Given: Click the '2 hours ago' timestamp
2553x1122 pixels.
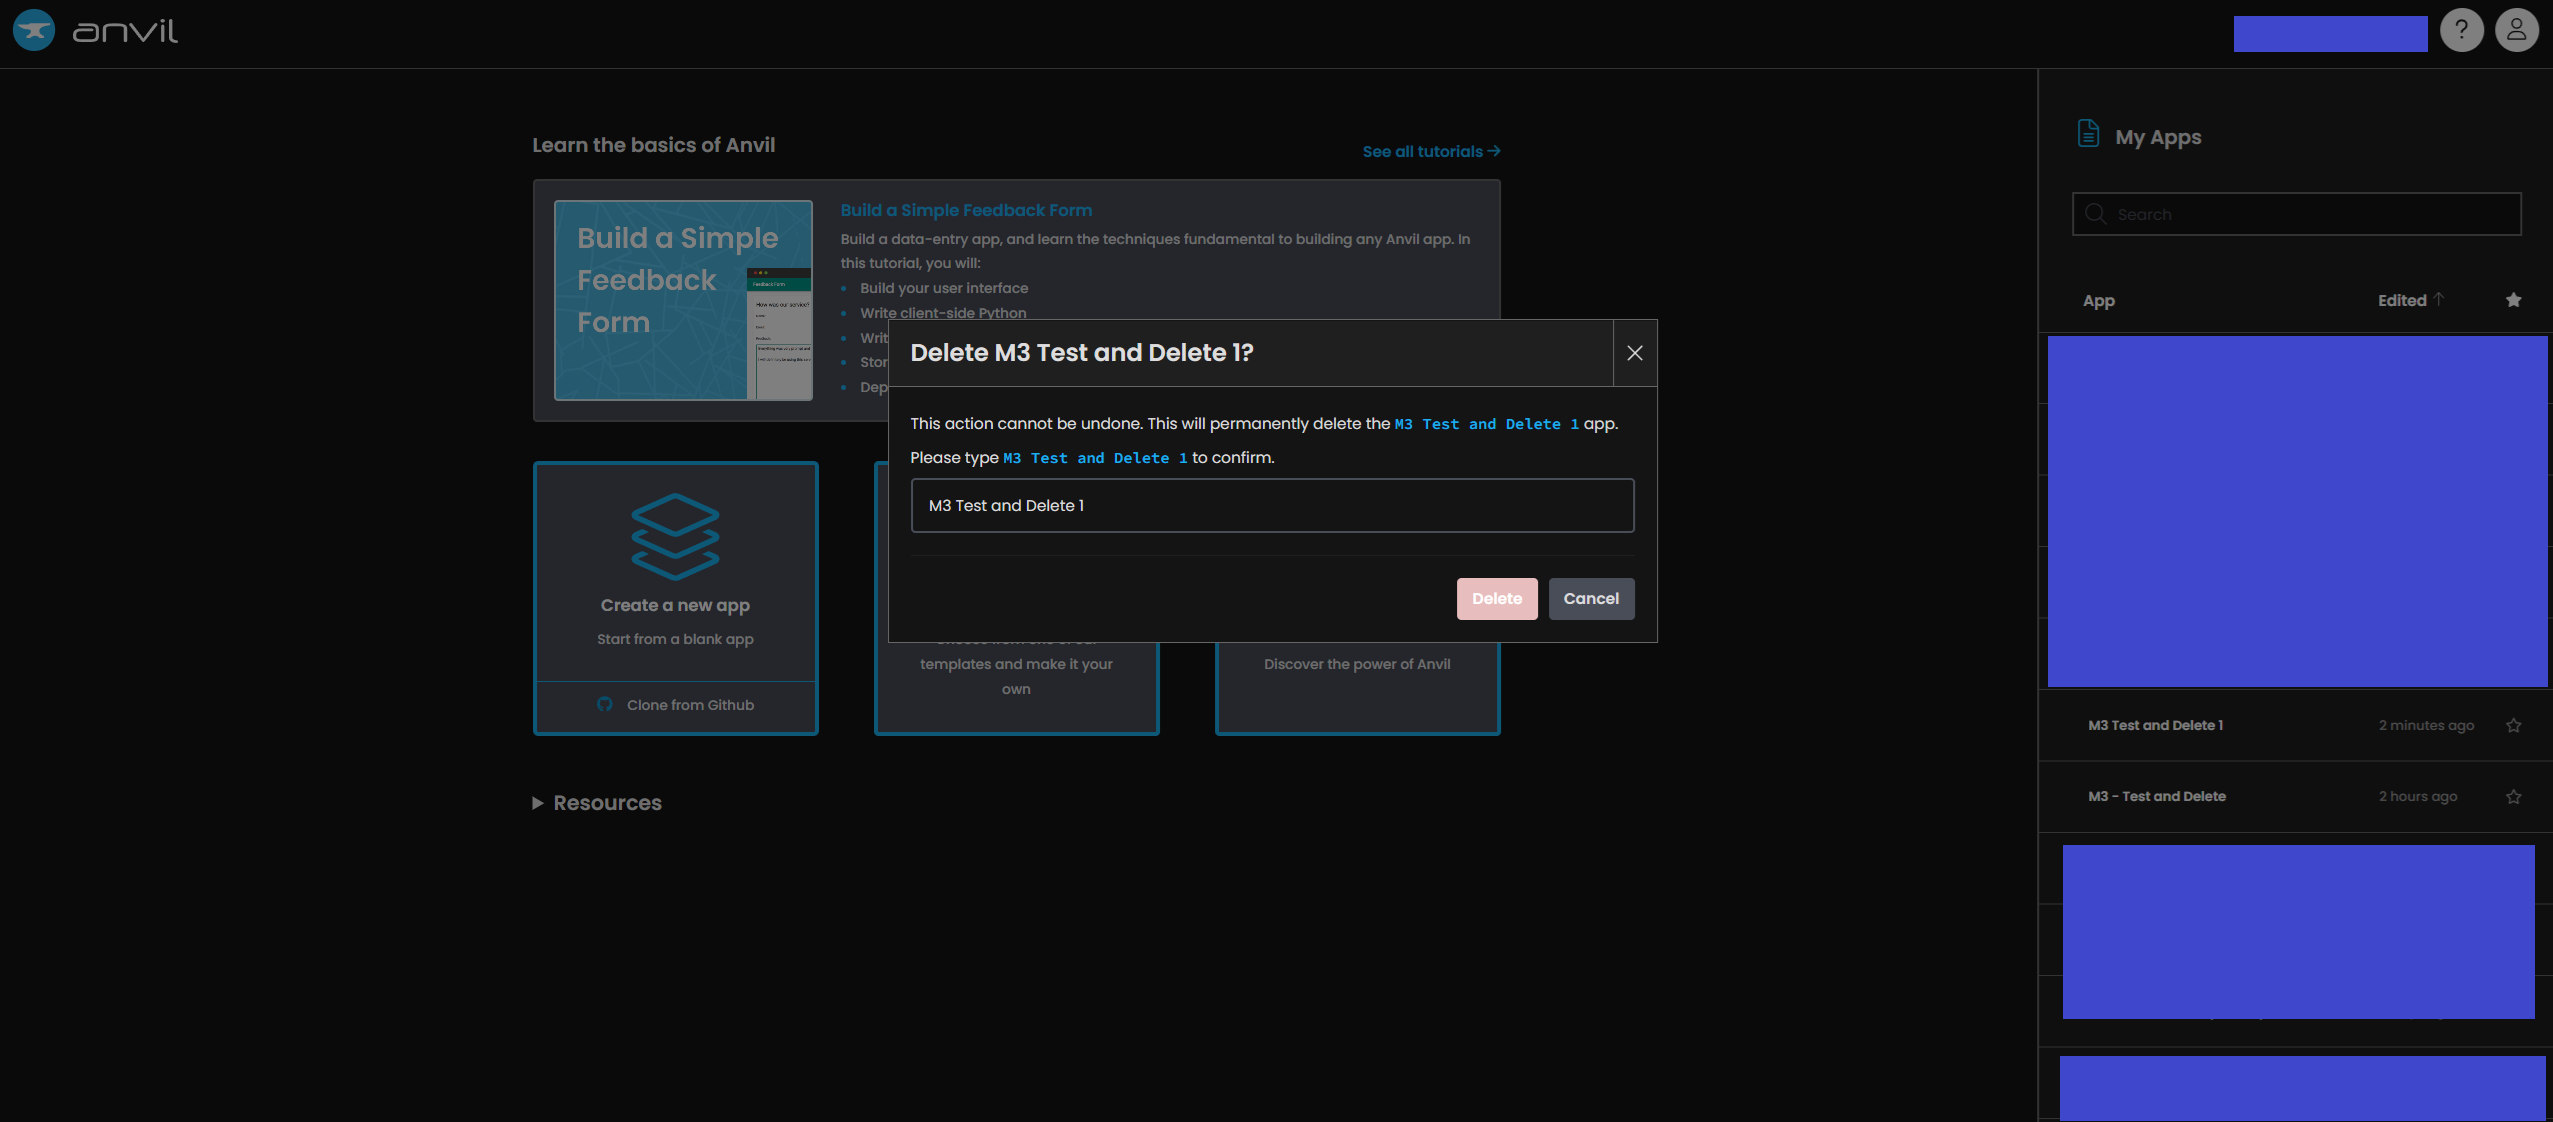Looking at the screenshot, I should pos(2417,797).
